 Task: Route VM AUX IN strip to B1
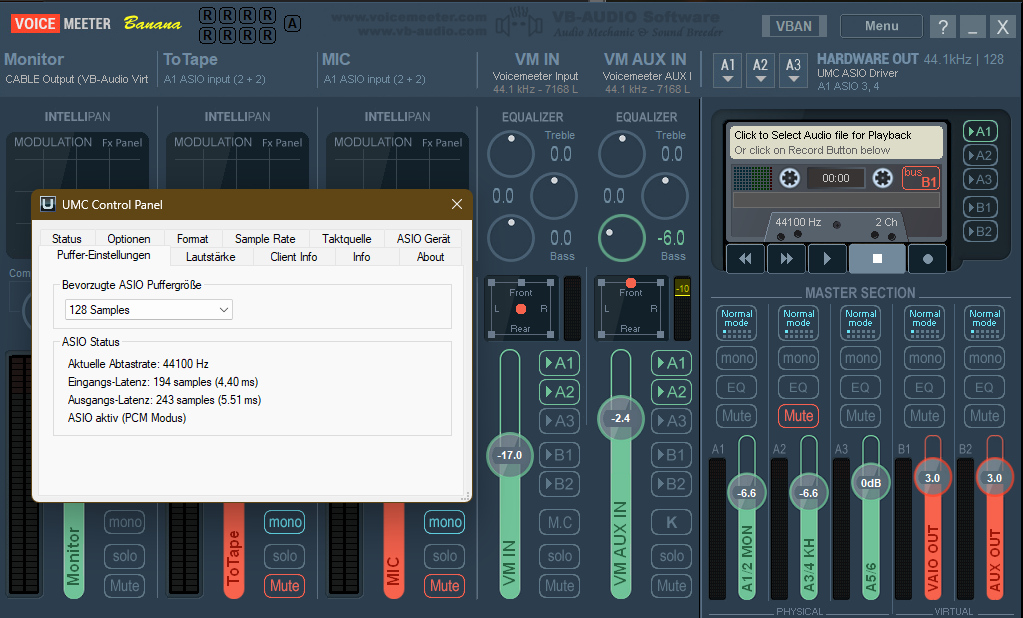pos(671,455)
